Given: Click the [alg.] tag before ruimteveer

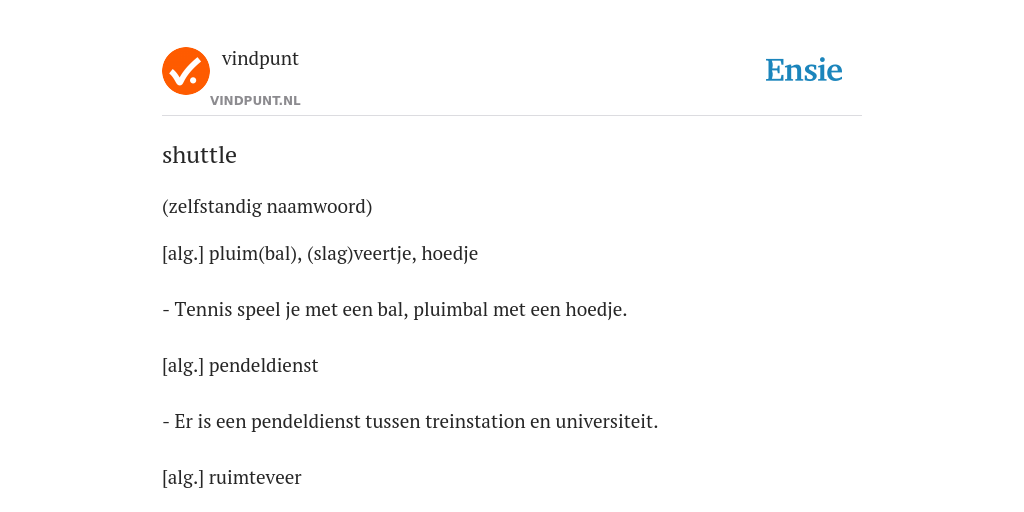Looking at the screenshot, I should pyautogui.click(x=183, y=478).
